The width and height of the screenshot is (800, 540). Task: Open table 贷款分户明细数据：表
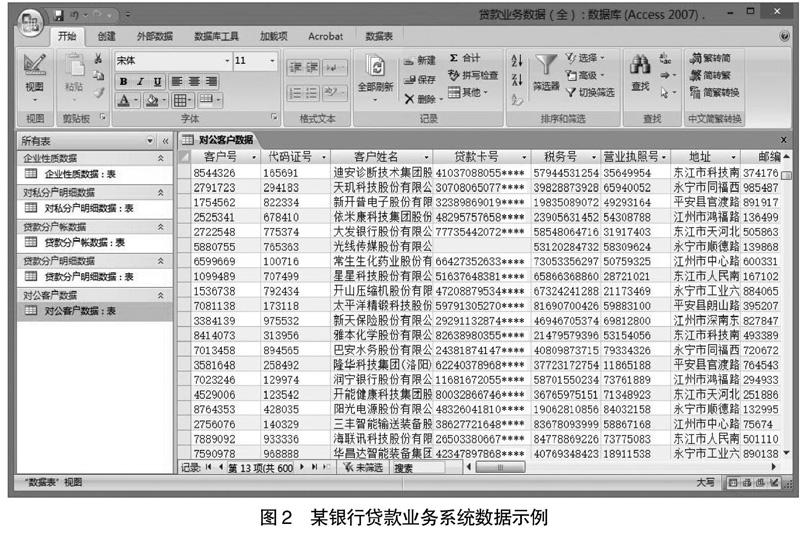point(95,277)
